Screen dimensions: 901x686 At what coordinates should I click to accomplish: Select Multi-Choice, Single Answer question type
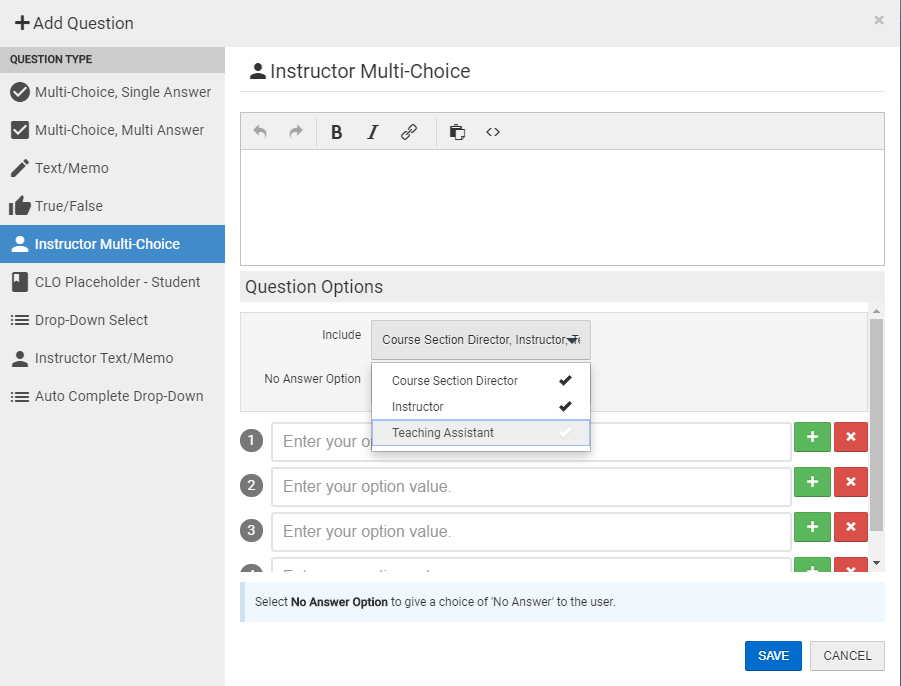point(112,92)
